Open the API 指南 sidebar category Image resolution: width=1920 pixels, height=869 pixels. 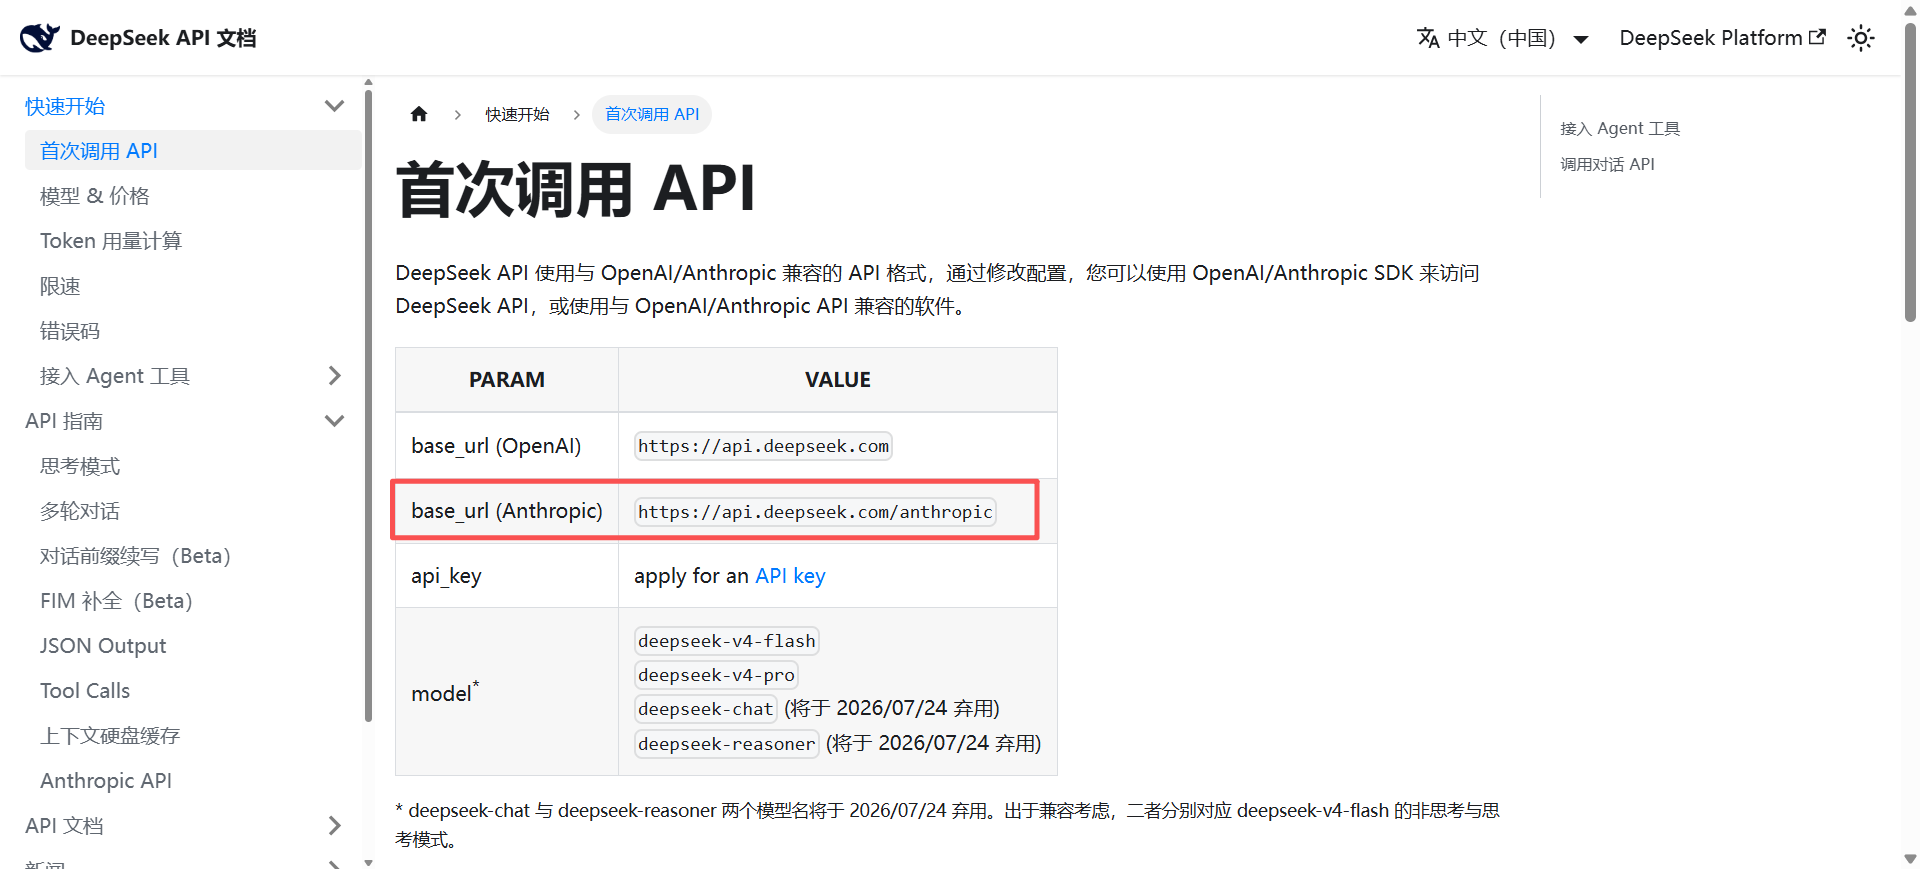[64, 421]
